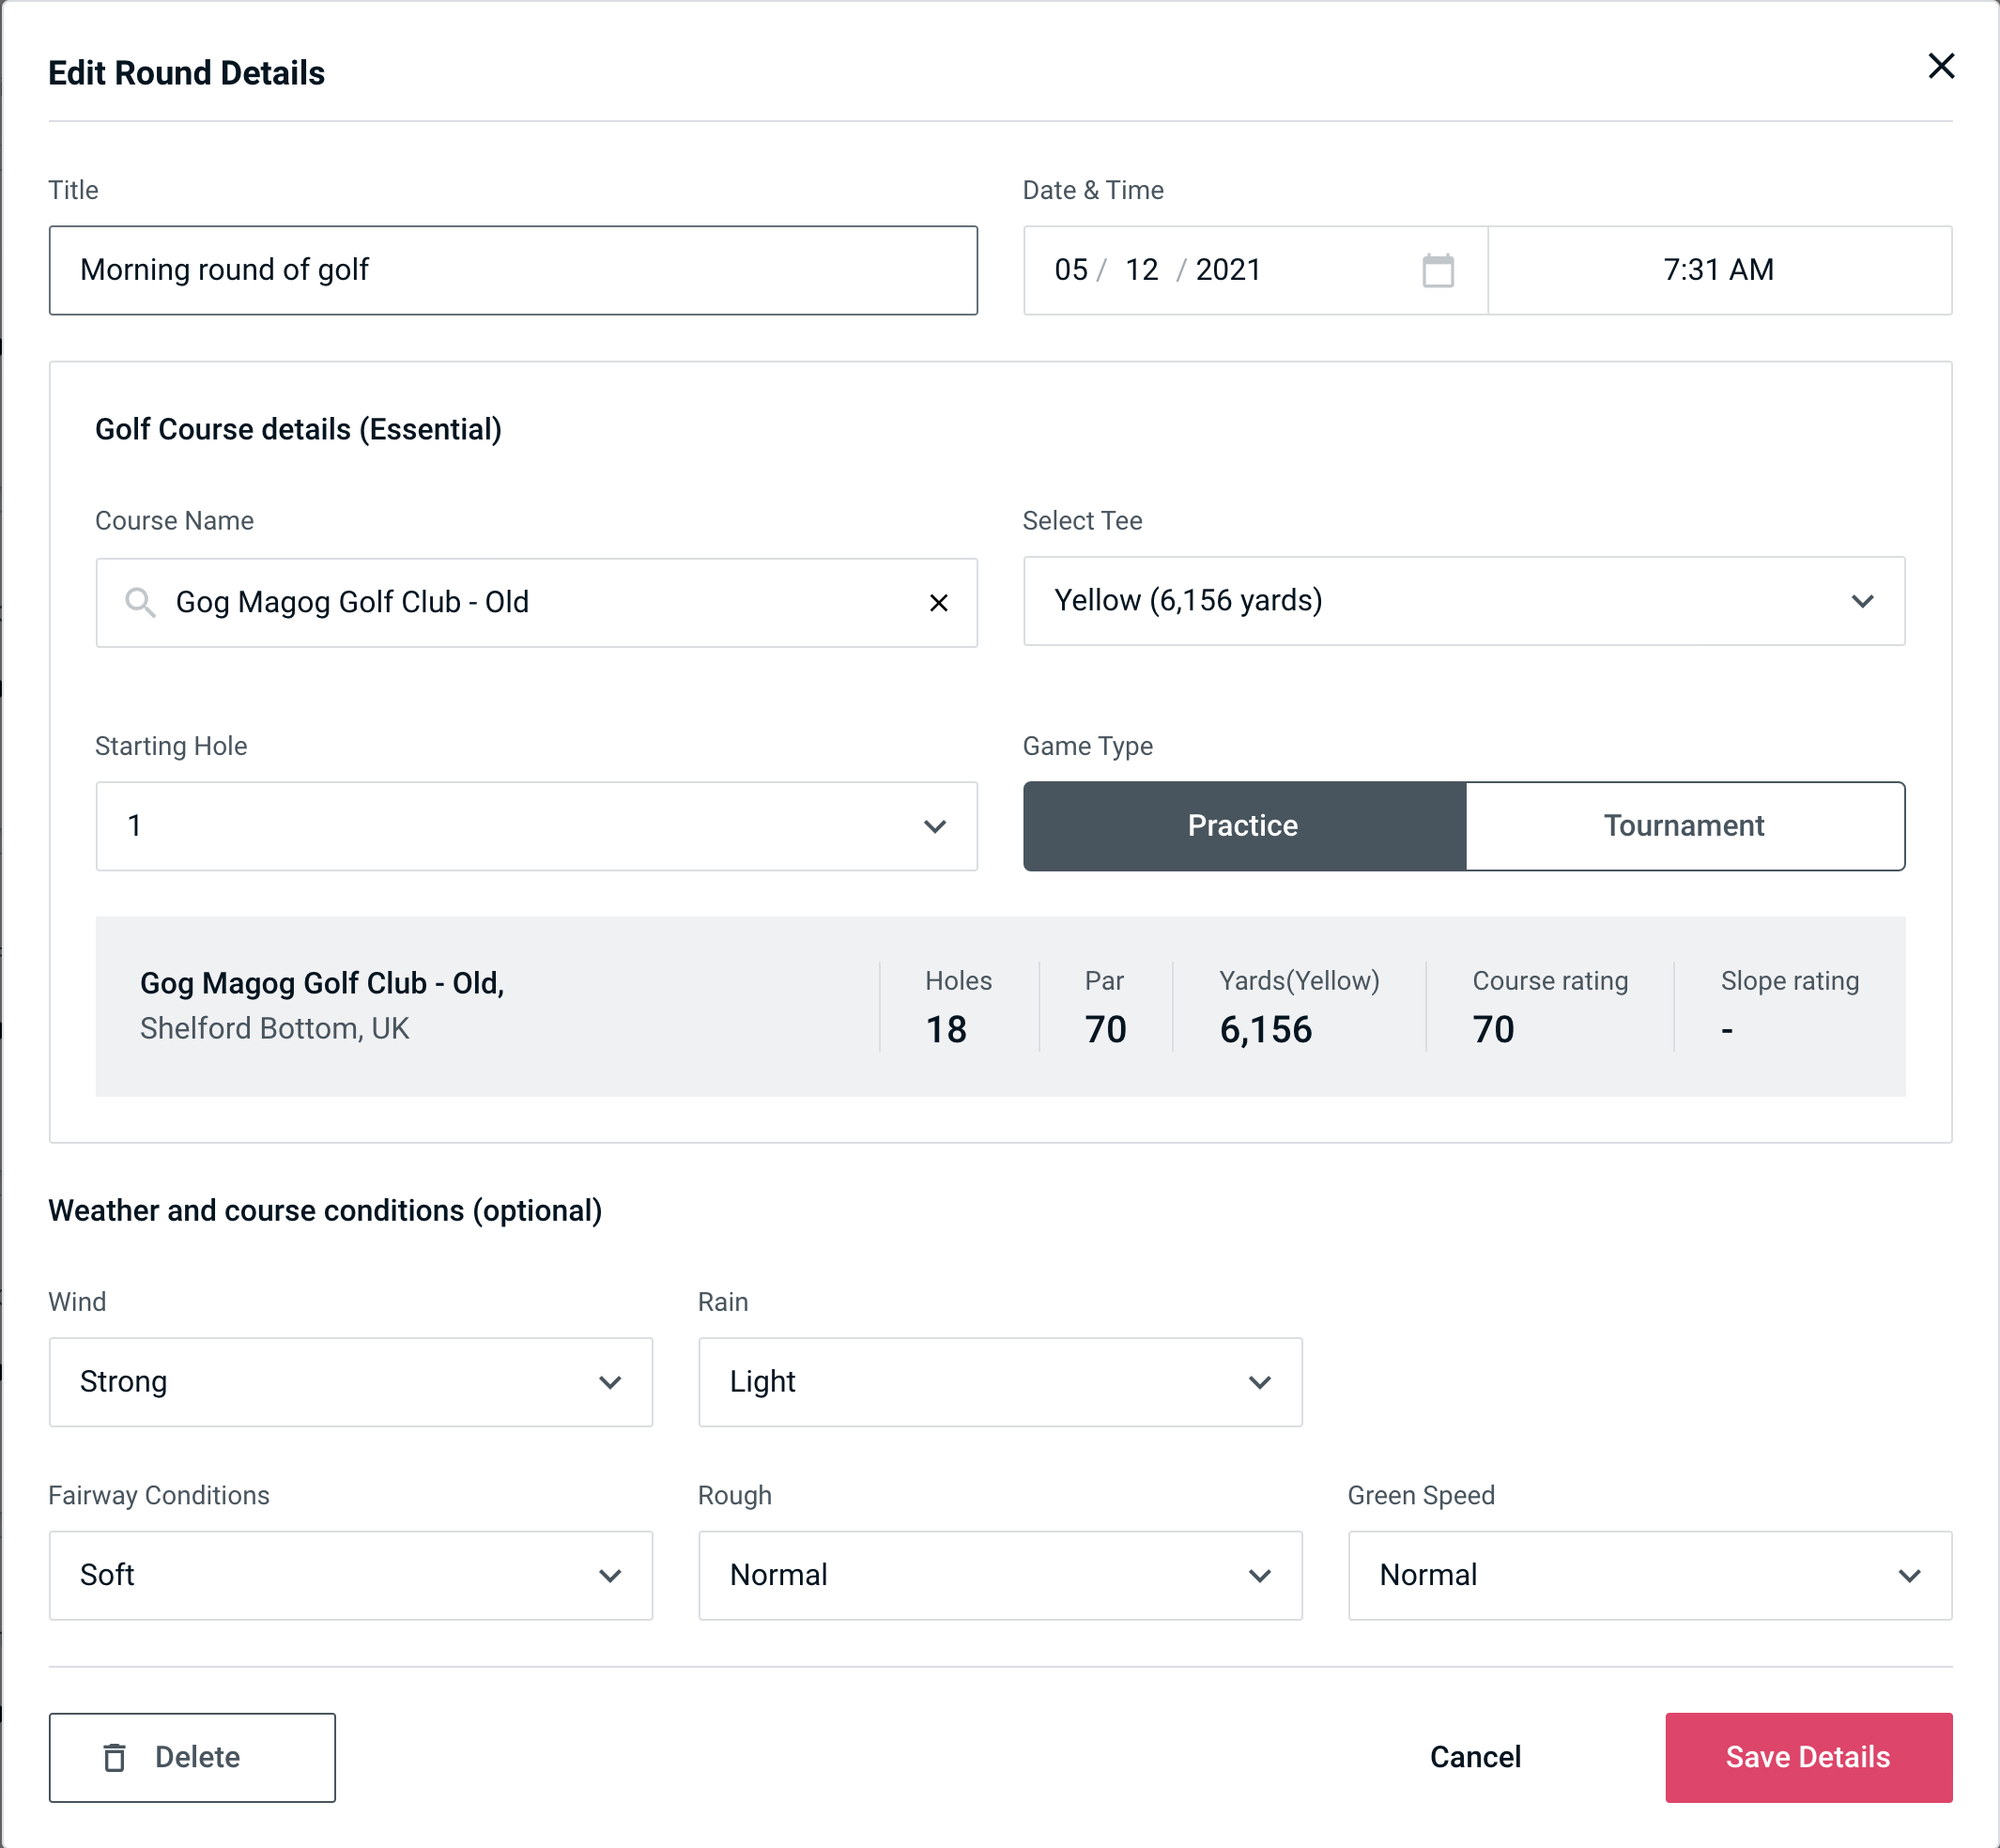Click the Delete button to remove round
Image resolution: width=2000 pixels, height=1848 pixels.
click(192, 1756)
